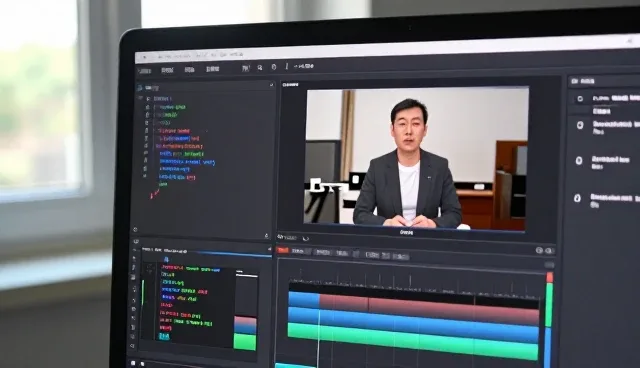The width and height of the screenshot is (640, 368).
Task: Click the left-pointing triangle in the vertical tool strip
Action: [132, 346]
